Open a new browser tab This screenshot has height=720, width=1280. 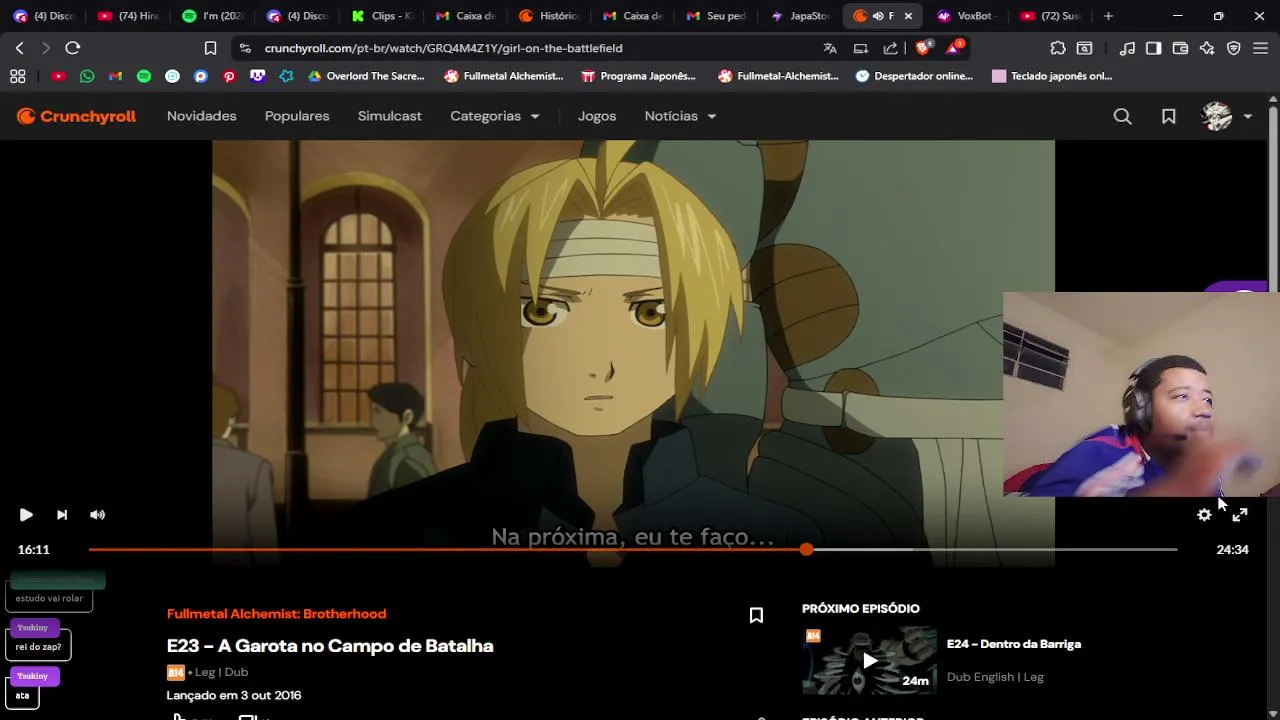click(x=1108, y=16)
